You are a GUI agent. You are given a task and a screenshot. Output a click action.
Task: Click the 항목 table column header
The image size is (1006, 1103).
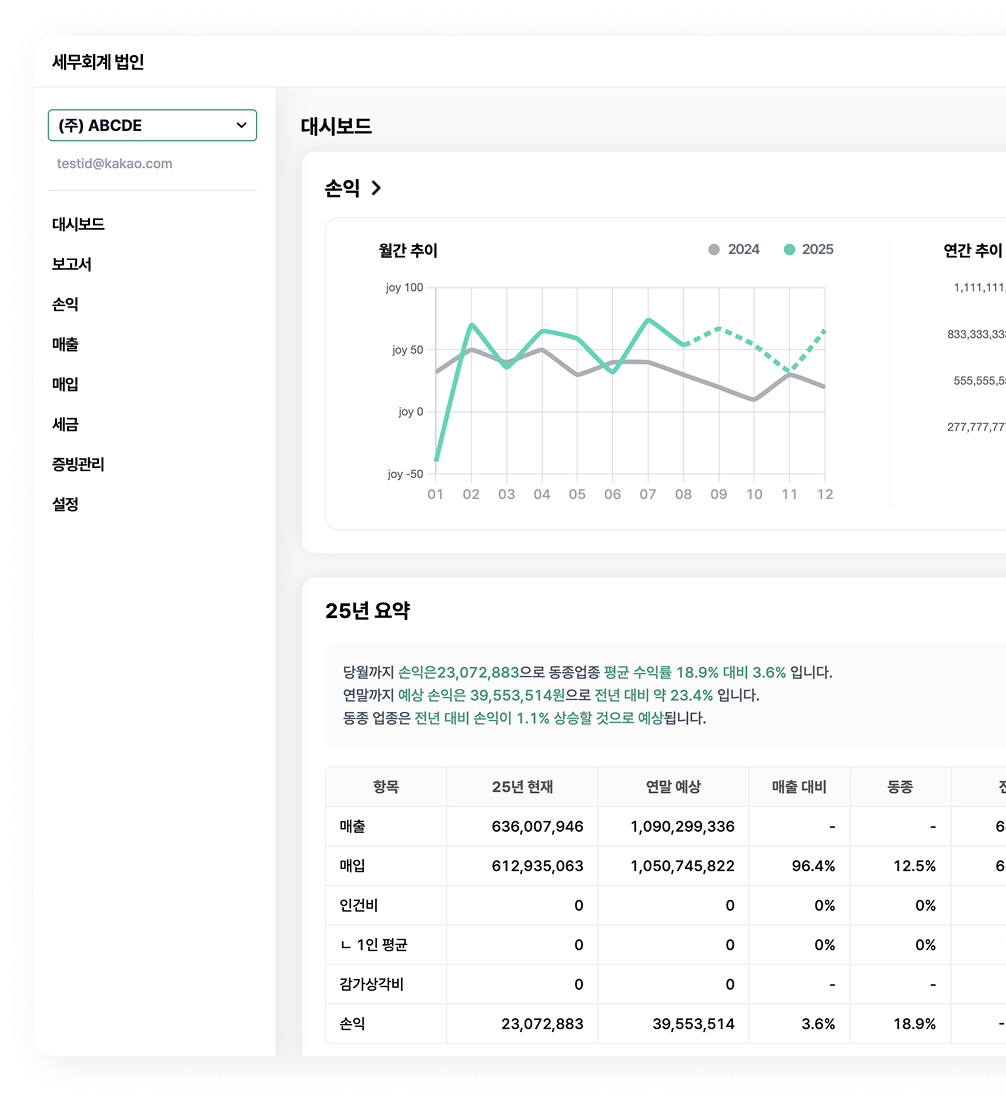click(x=386, y=787)
